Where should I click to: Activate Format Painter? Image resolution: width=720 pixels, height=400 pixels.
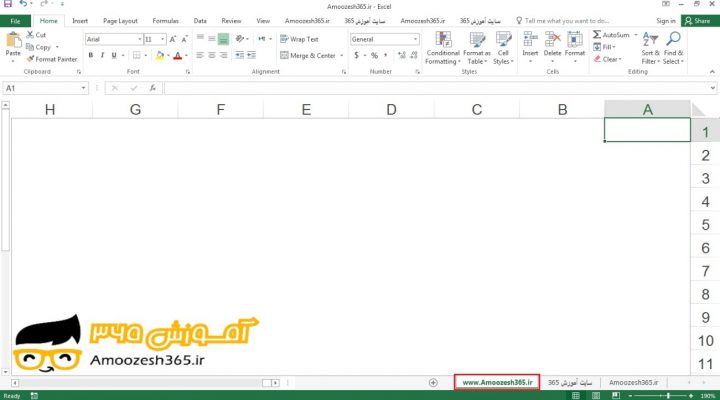click(52, 59)
